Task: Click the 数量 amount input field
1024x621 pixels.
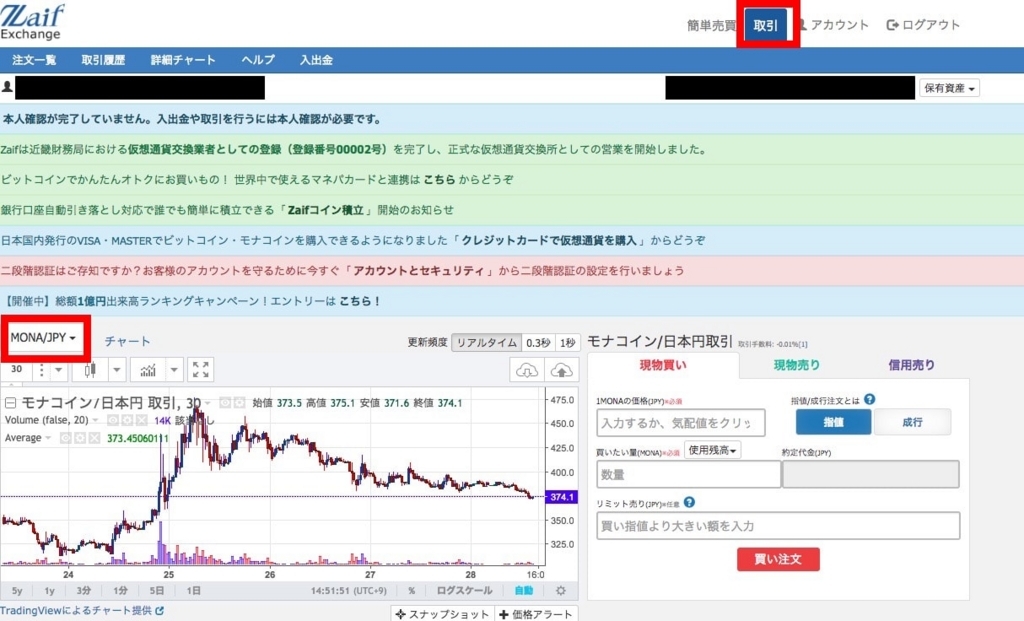Action: point(688,474)
